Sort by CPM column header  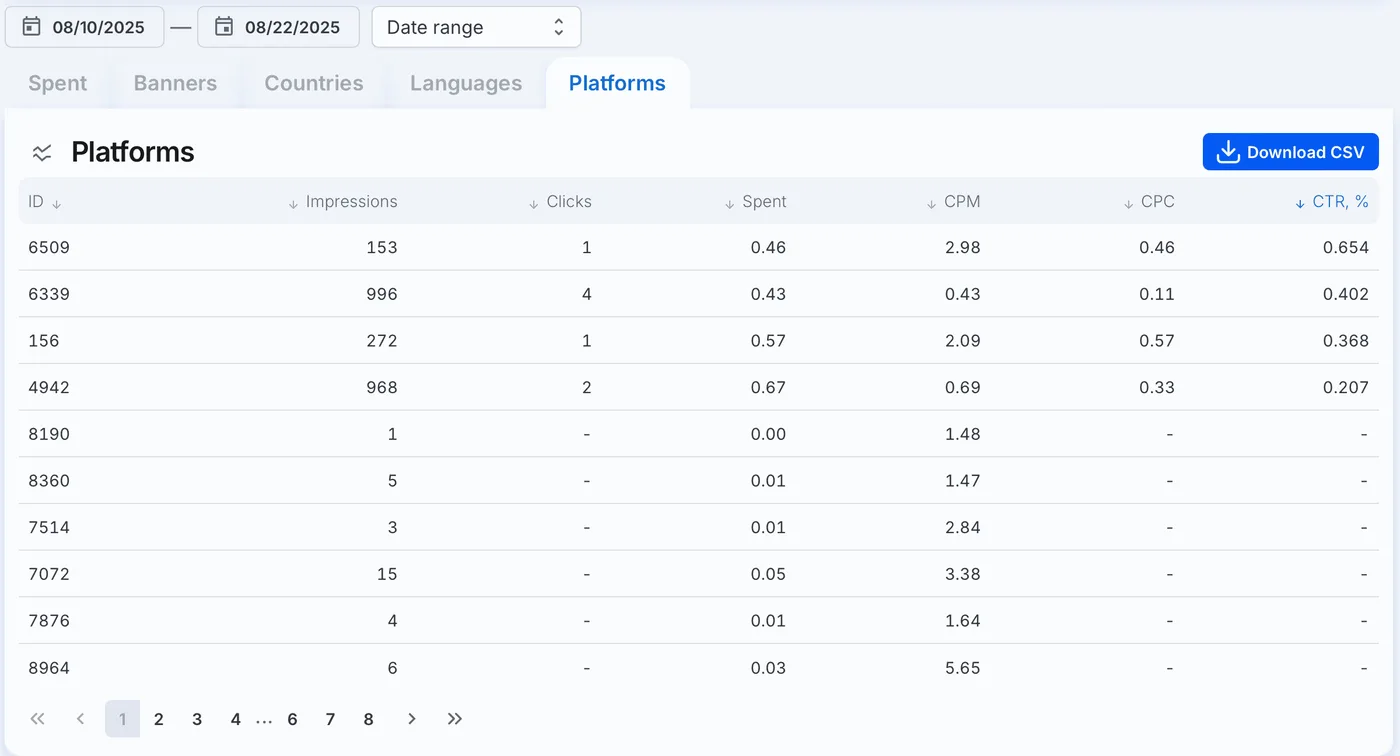[x=953, y=202]
